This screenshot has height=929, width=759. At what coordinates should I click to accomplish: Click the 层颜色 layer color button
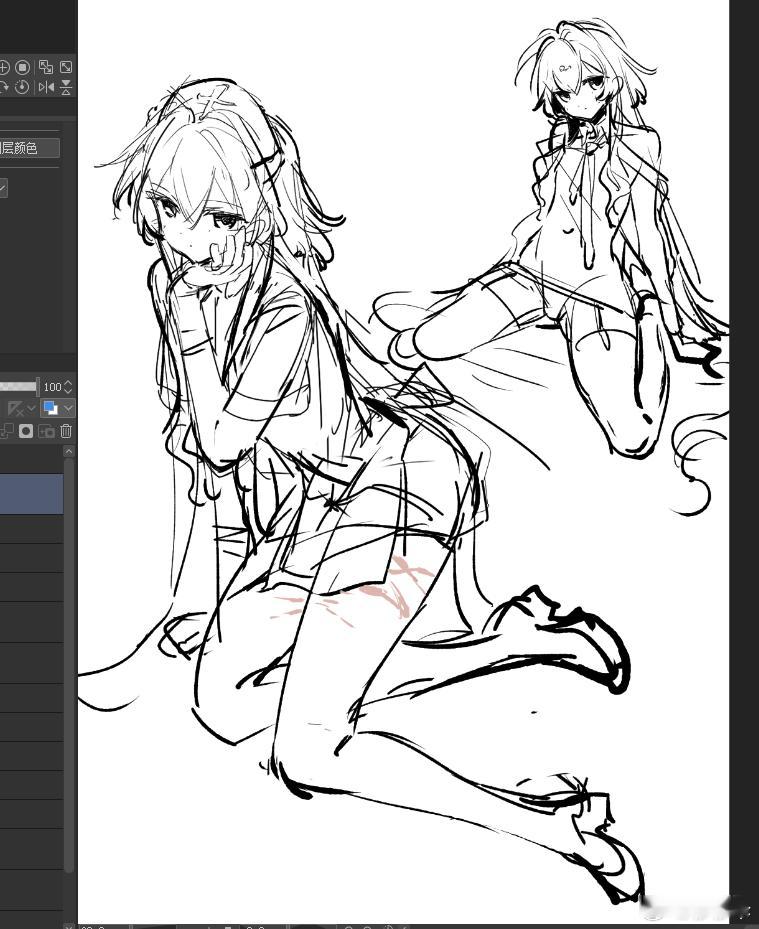pyautogui.click(x=29, y=148)
